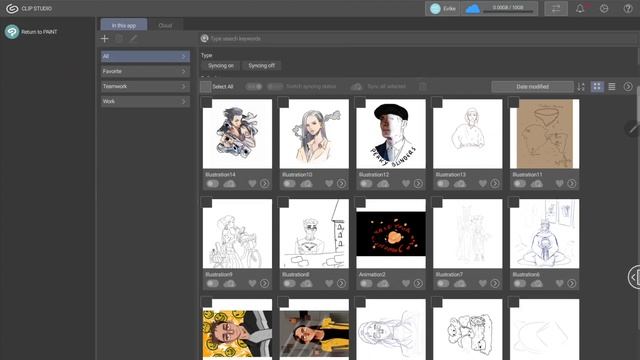
Task: Toggle syncing switch for Illustration8
Action: pyautogui.click(x=289, y=283)
